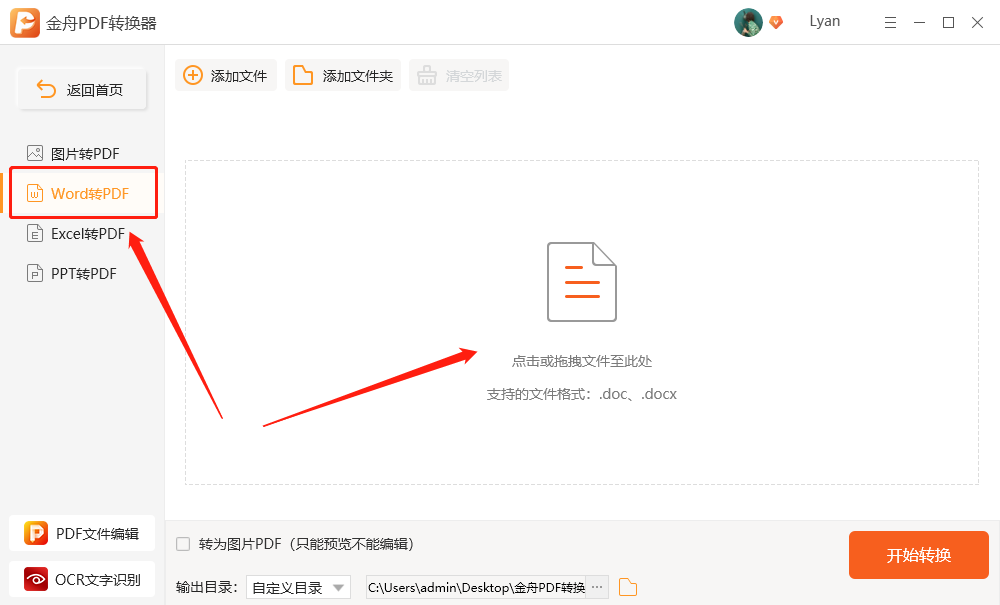
Task: Select Word转PDF in the sidebar
Action: point(84,193)
